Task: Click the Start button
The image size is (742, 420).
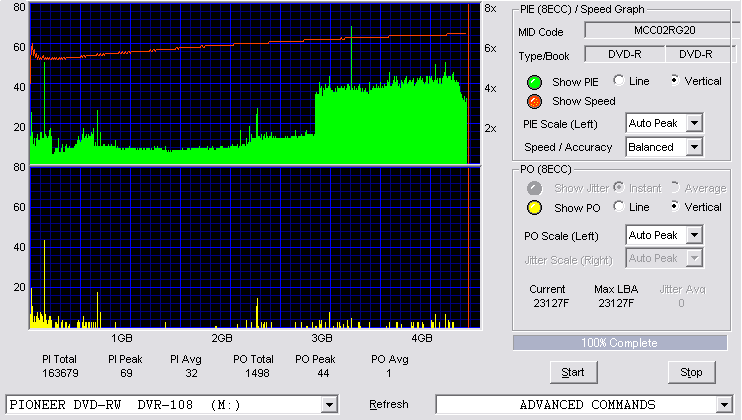Action: click(573, 372)
